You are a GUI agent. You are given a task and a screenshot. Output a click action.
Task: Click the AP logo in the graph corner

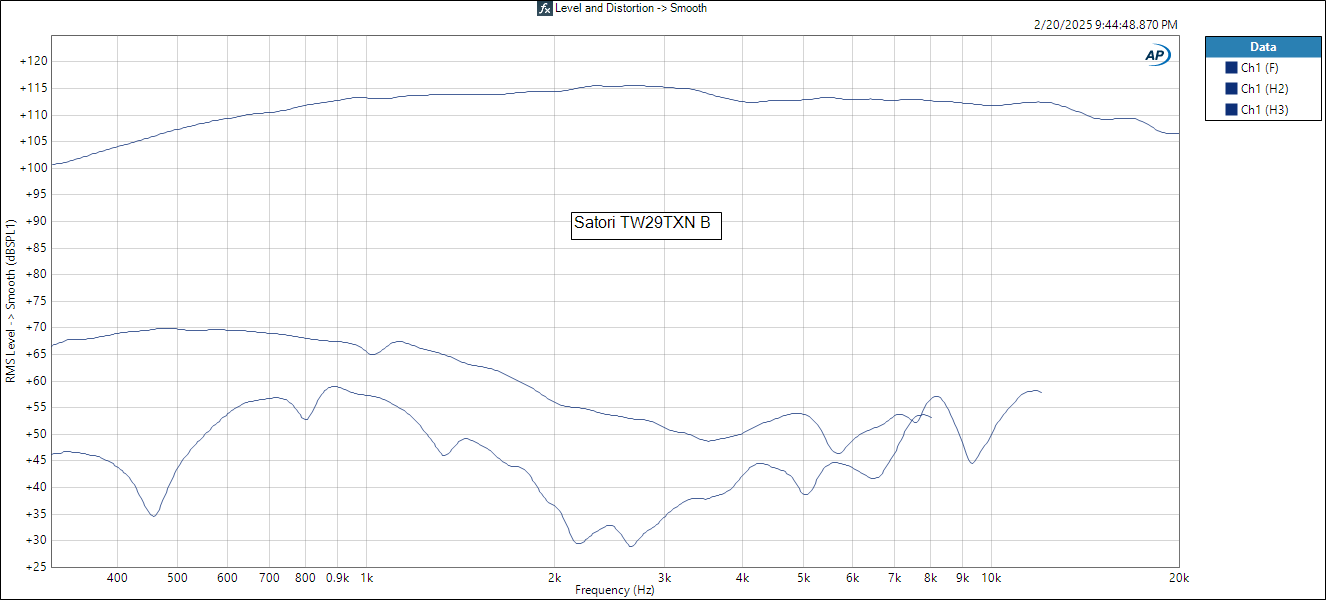tap(1157, 56)
